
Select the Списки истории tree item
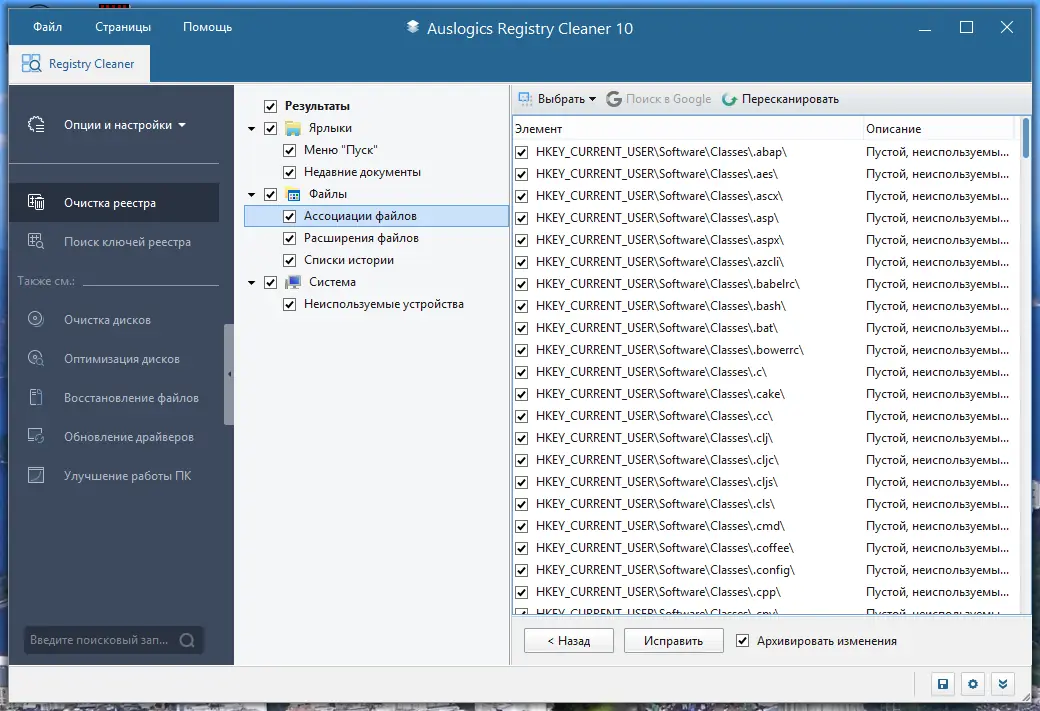(x=349, y=260)
